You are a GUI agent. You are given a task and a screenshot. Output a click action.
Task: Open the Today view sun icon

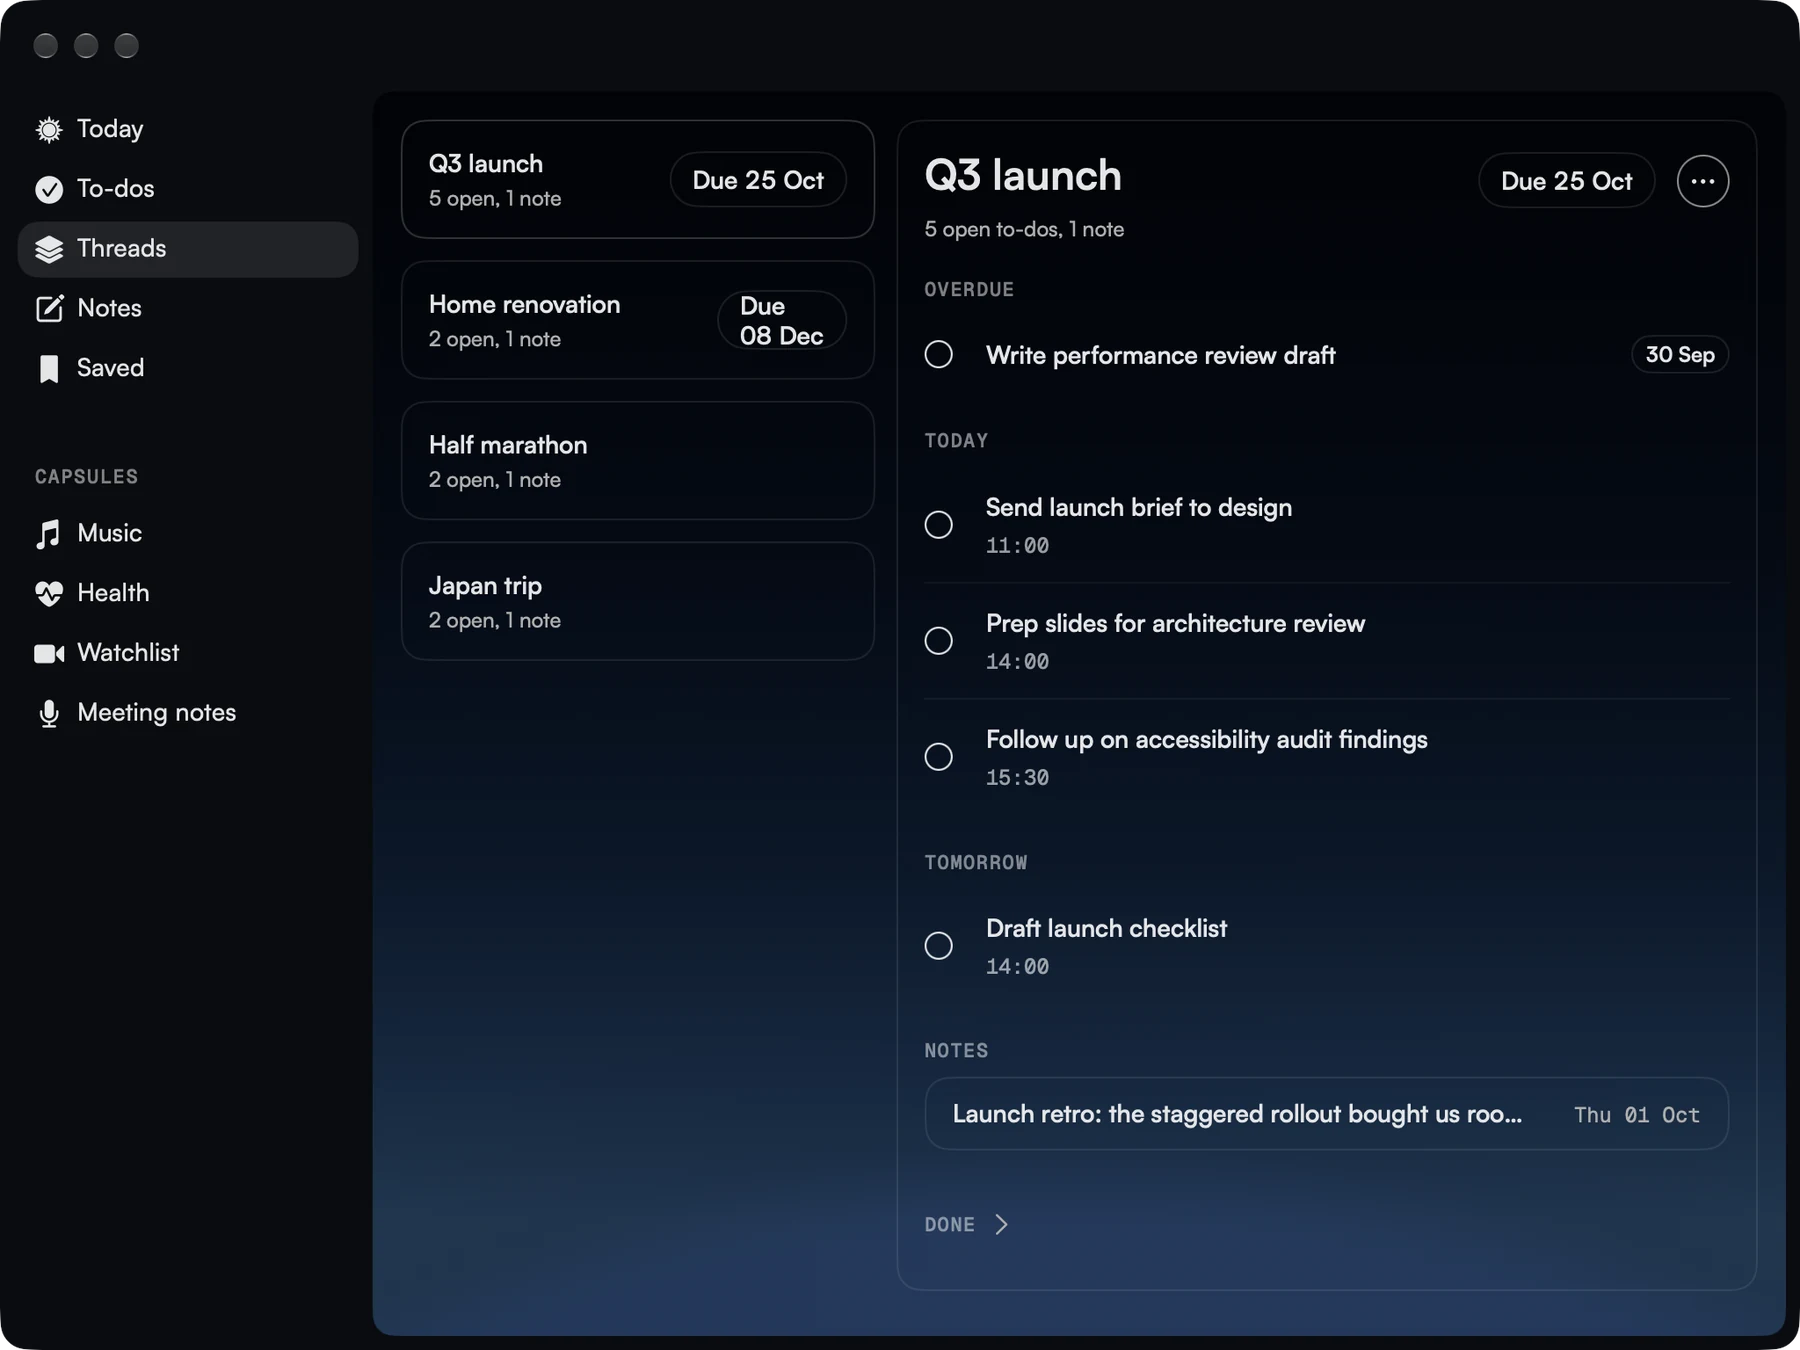[x=48, y=130]
